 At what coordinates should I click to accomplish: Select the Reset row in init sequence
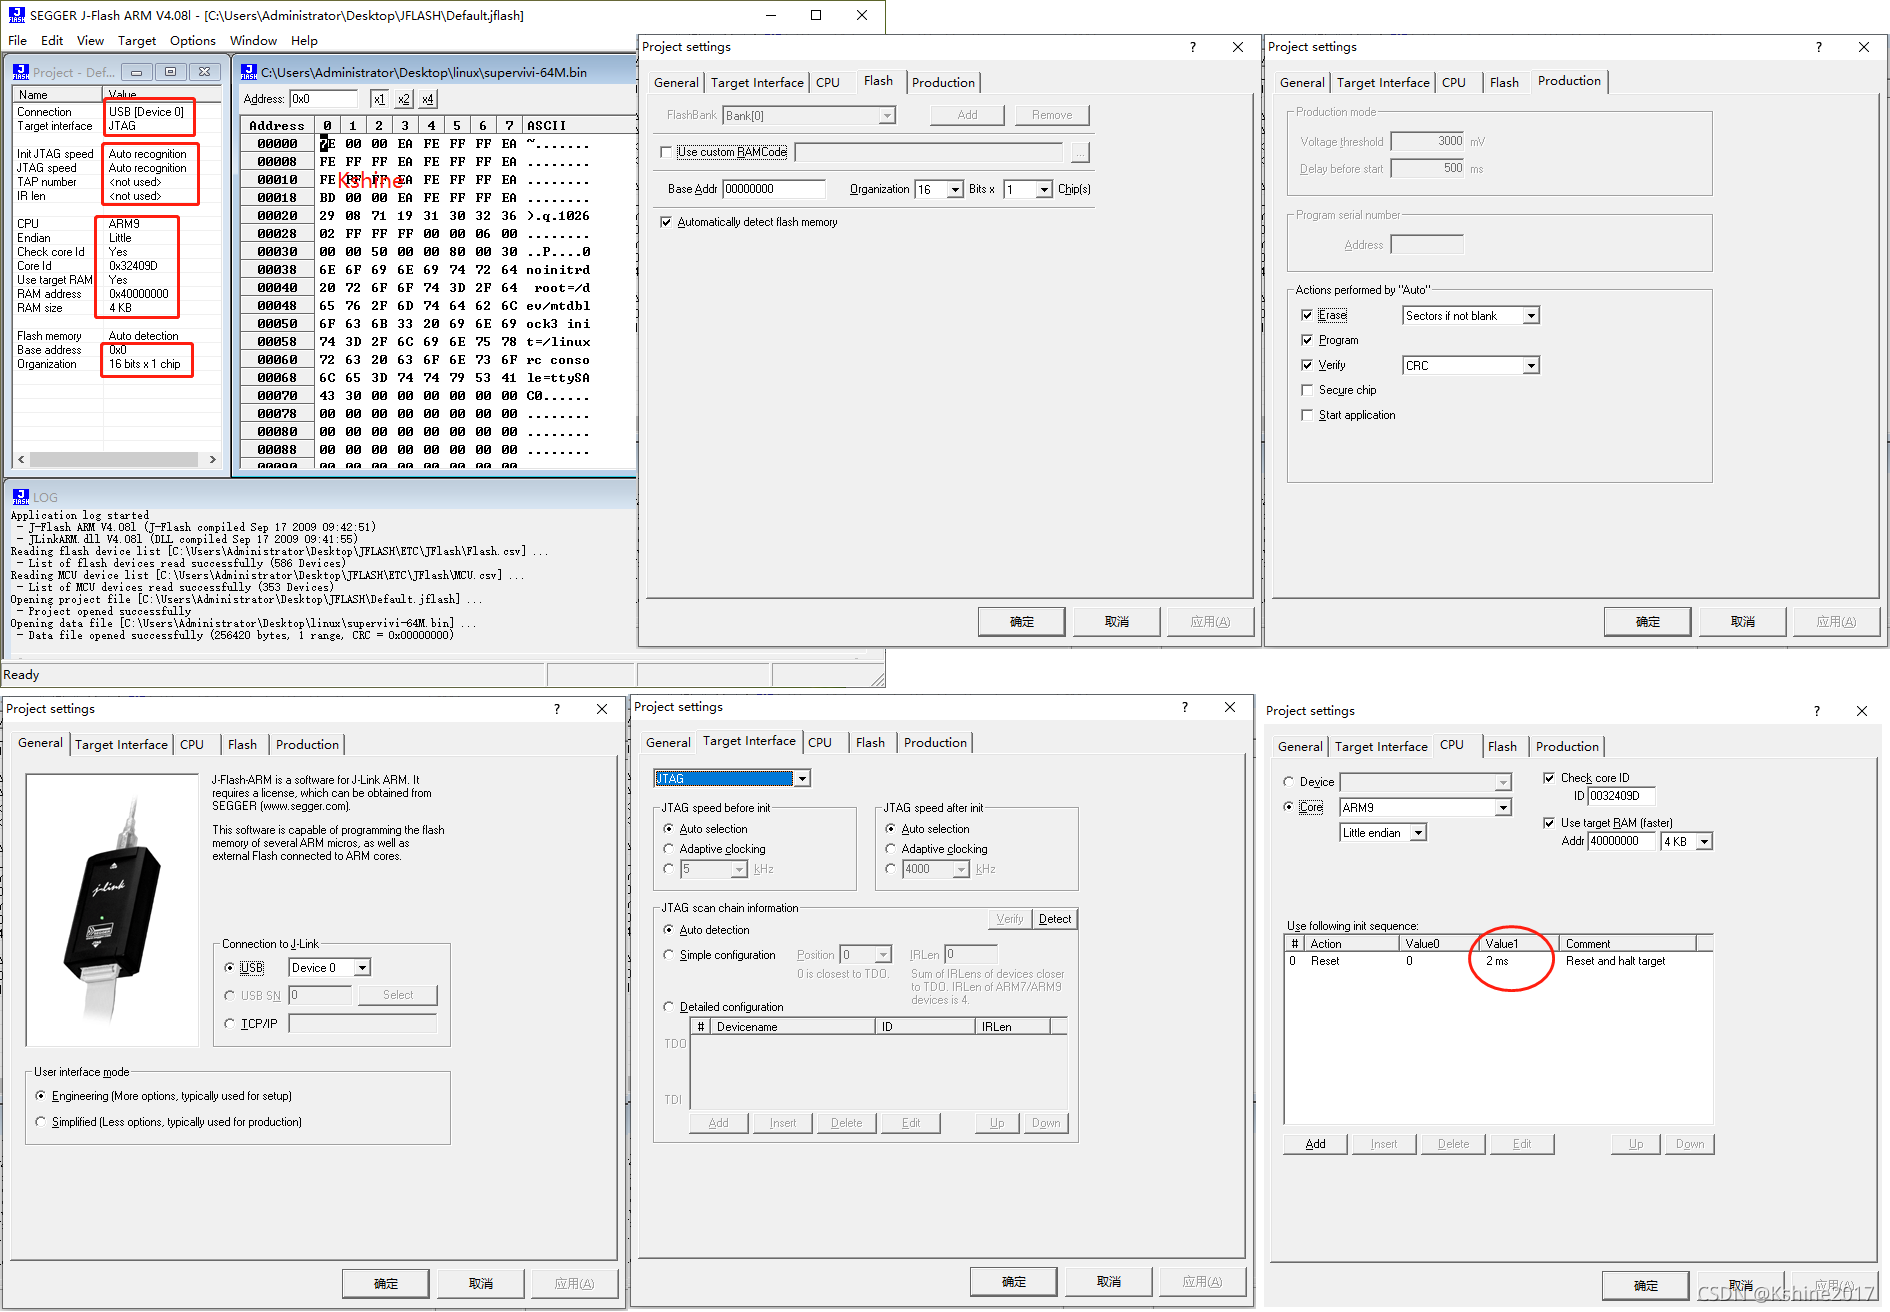(x=1498, y=961)
